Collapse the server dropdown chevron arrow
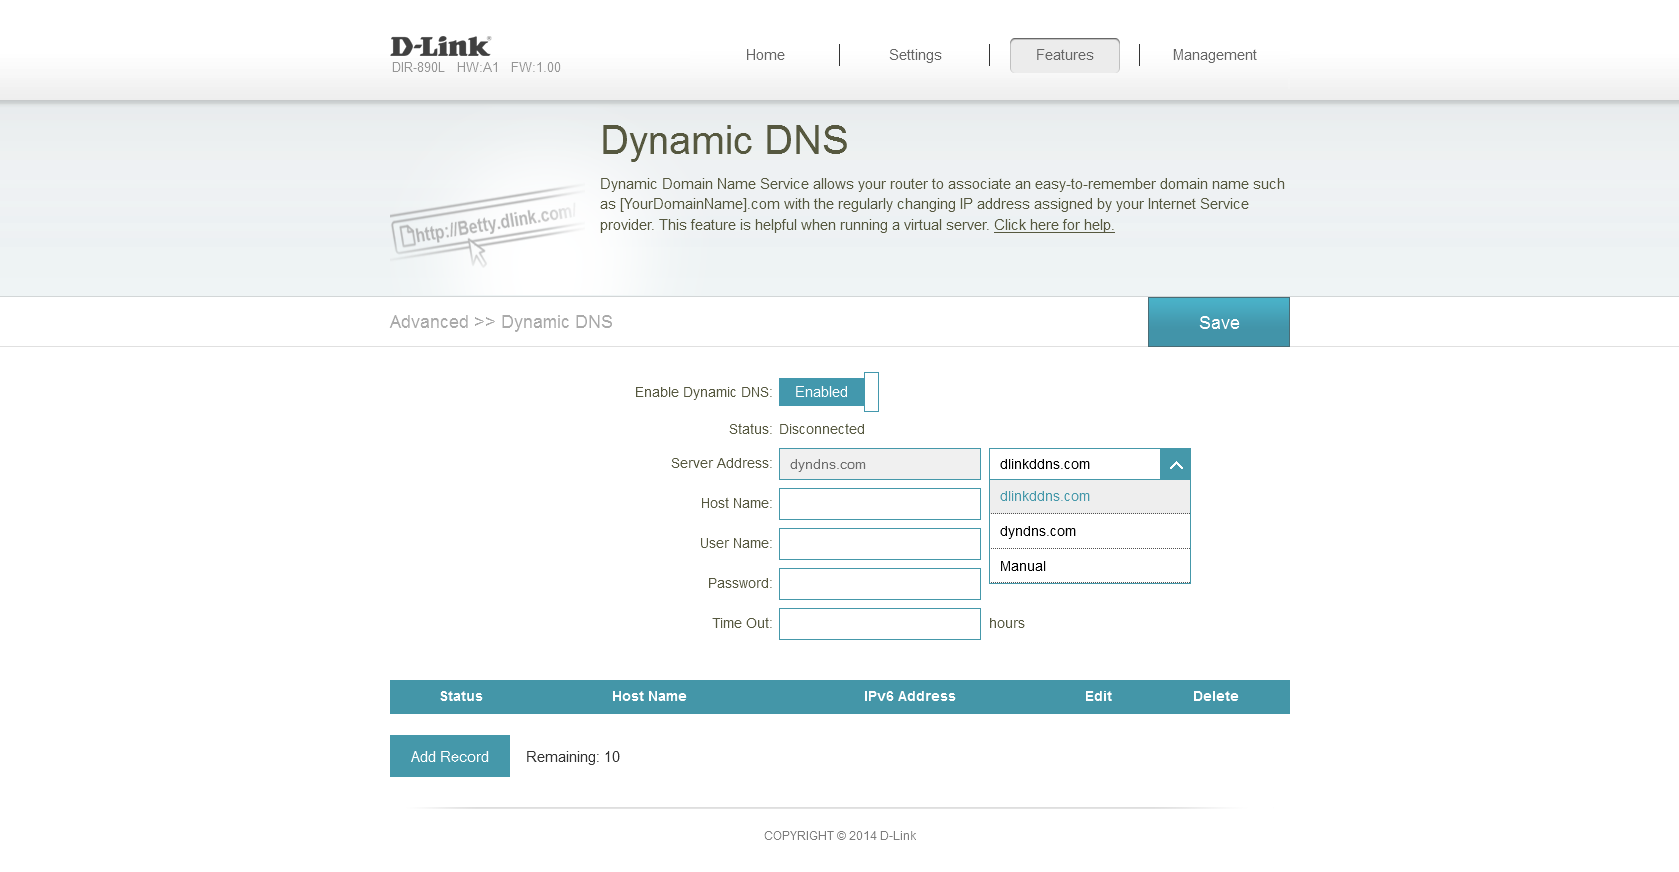The image size is (1679, 872). click(1176, 464)
